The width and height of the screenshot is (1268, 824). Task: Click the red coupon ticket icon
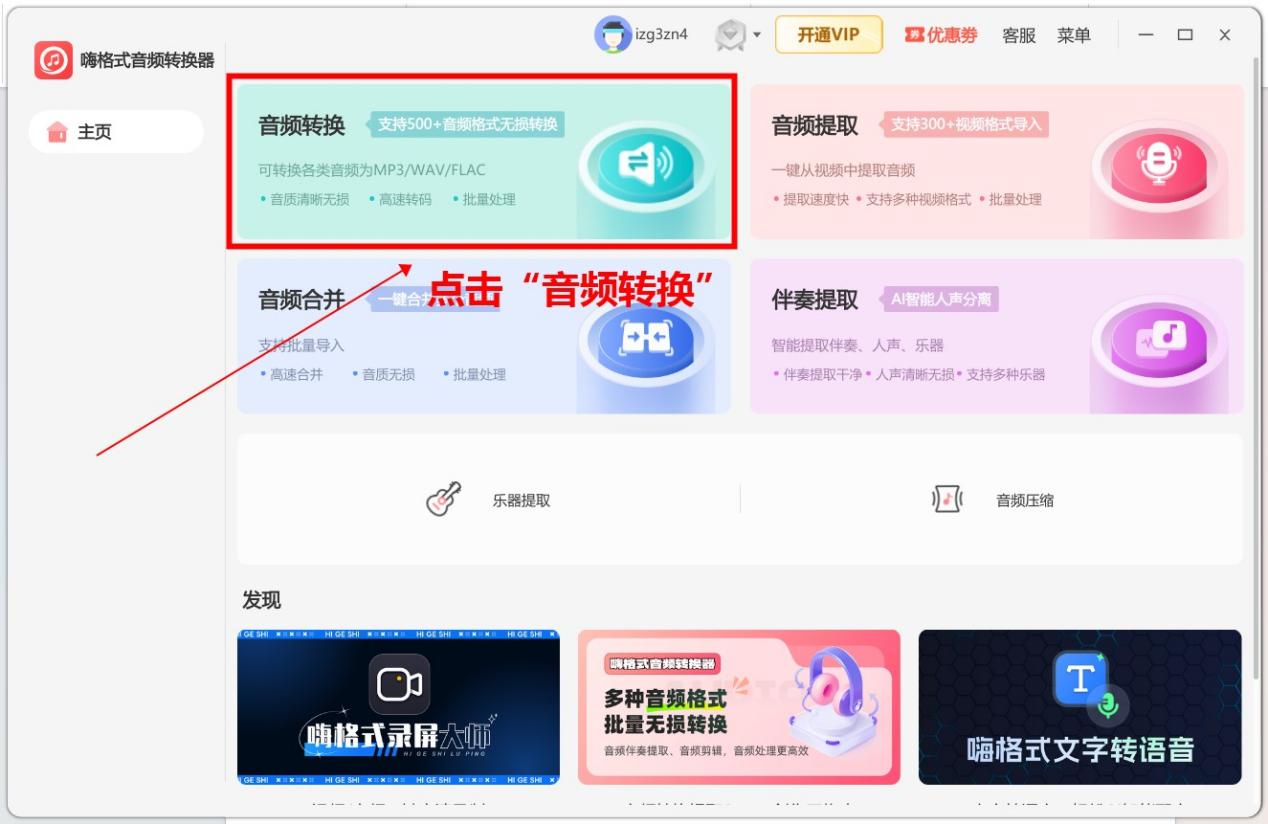914,35
